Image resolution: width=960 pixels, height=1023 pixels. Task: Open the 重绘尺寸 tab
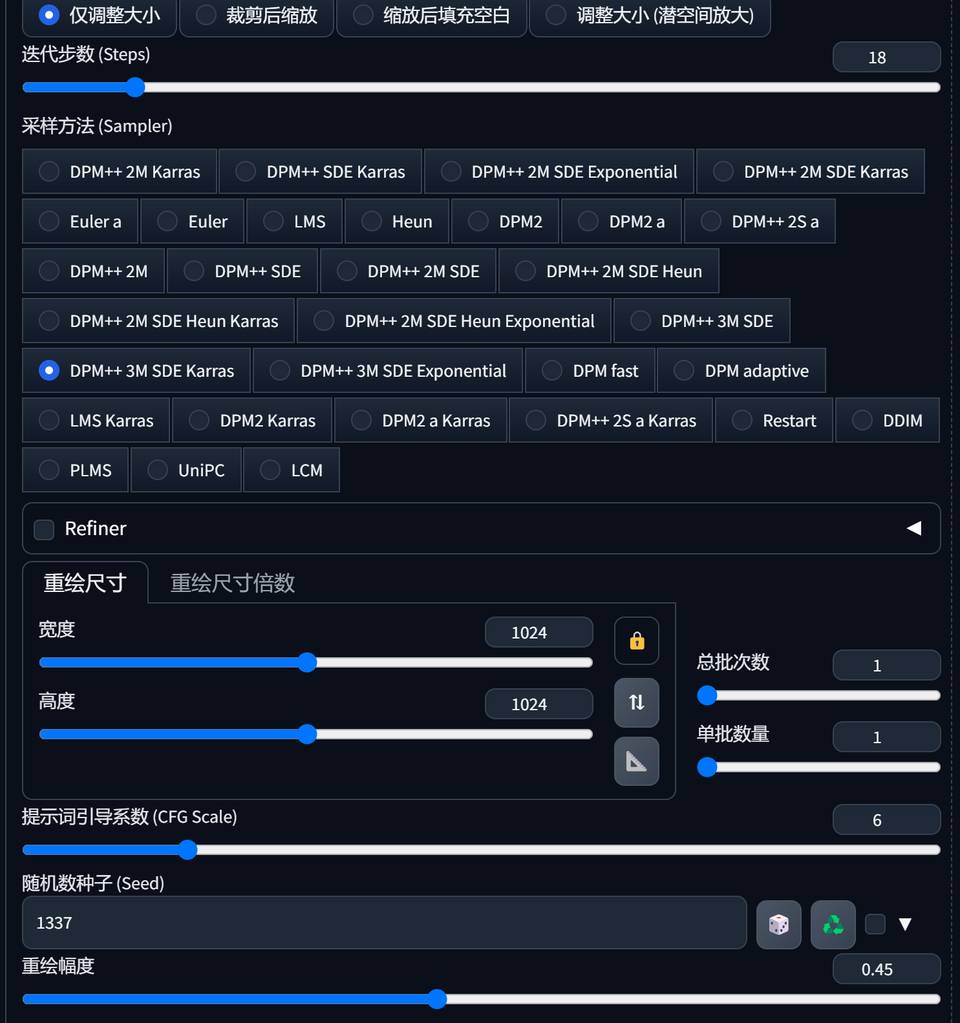pyautogui.click(x=85, y=583)
